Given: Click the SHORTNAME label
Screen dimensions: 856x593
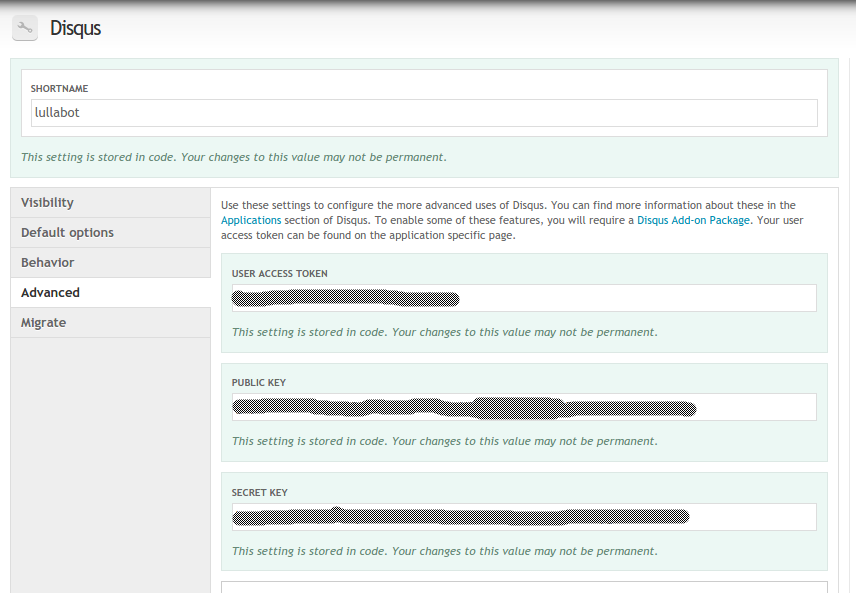Looking at the screenshot, I should pos(60,88).
